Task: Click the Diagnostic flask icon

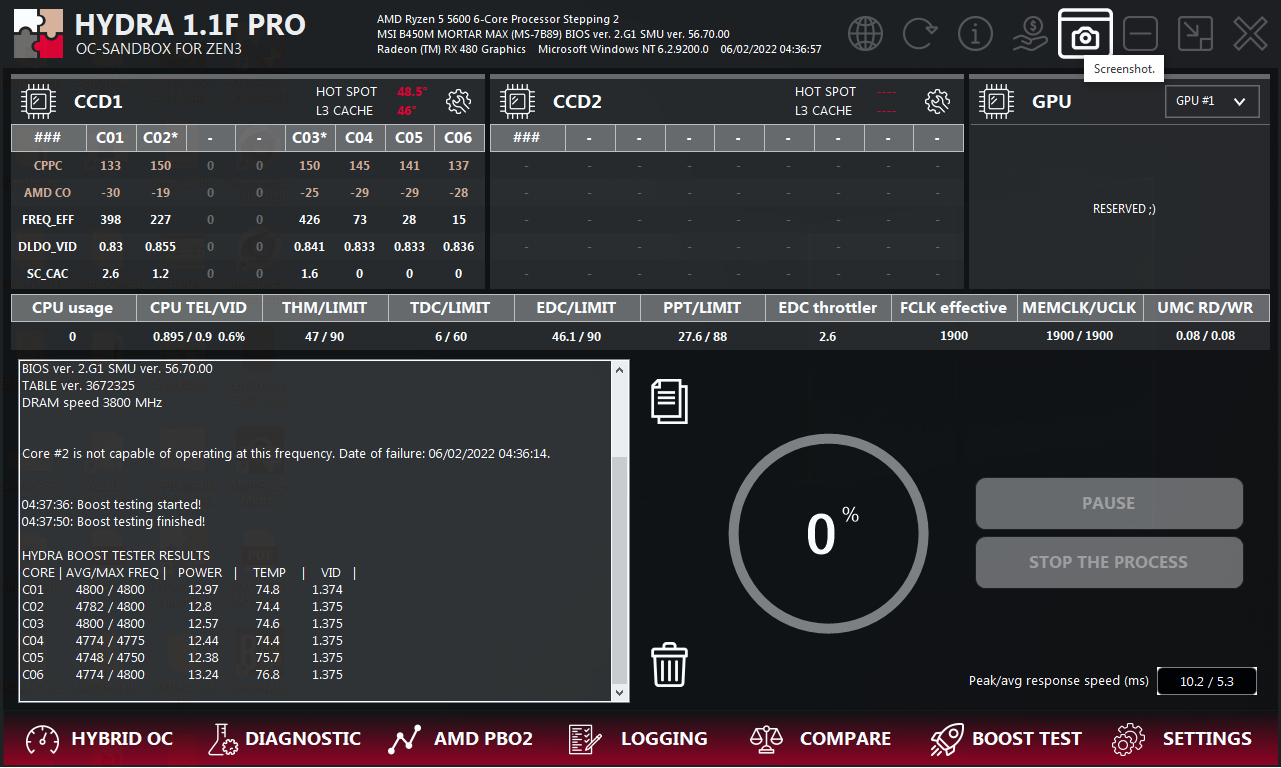Action: tap(222, 739)
